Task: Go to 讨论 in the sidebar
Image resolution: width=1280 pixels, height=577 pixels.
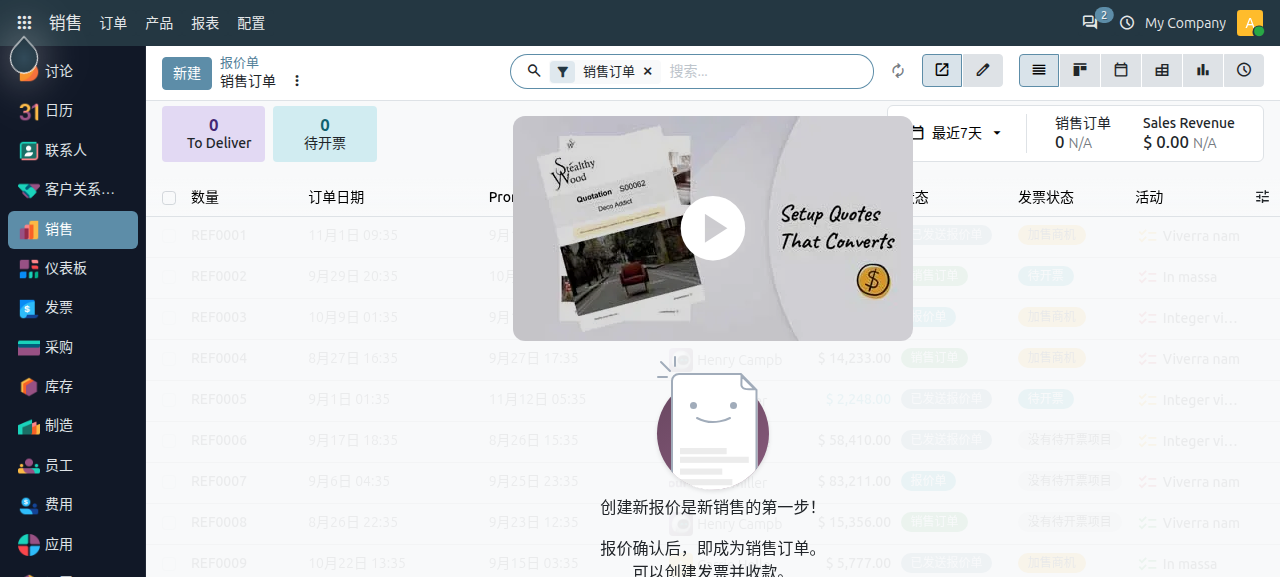Action: coord(73,71)
